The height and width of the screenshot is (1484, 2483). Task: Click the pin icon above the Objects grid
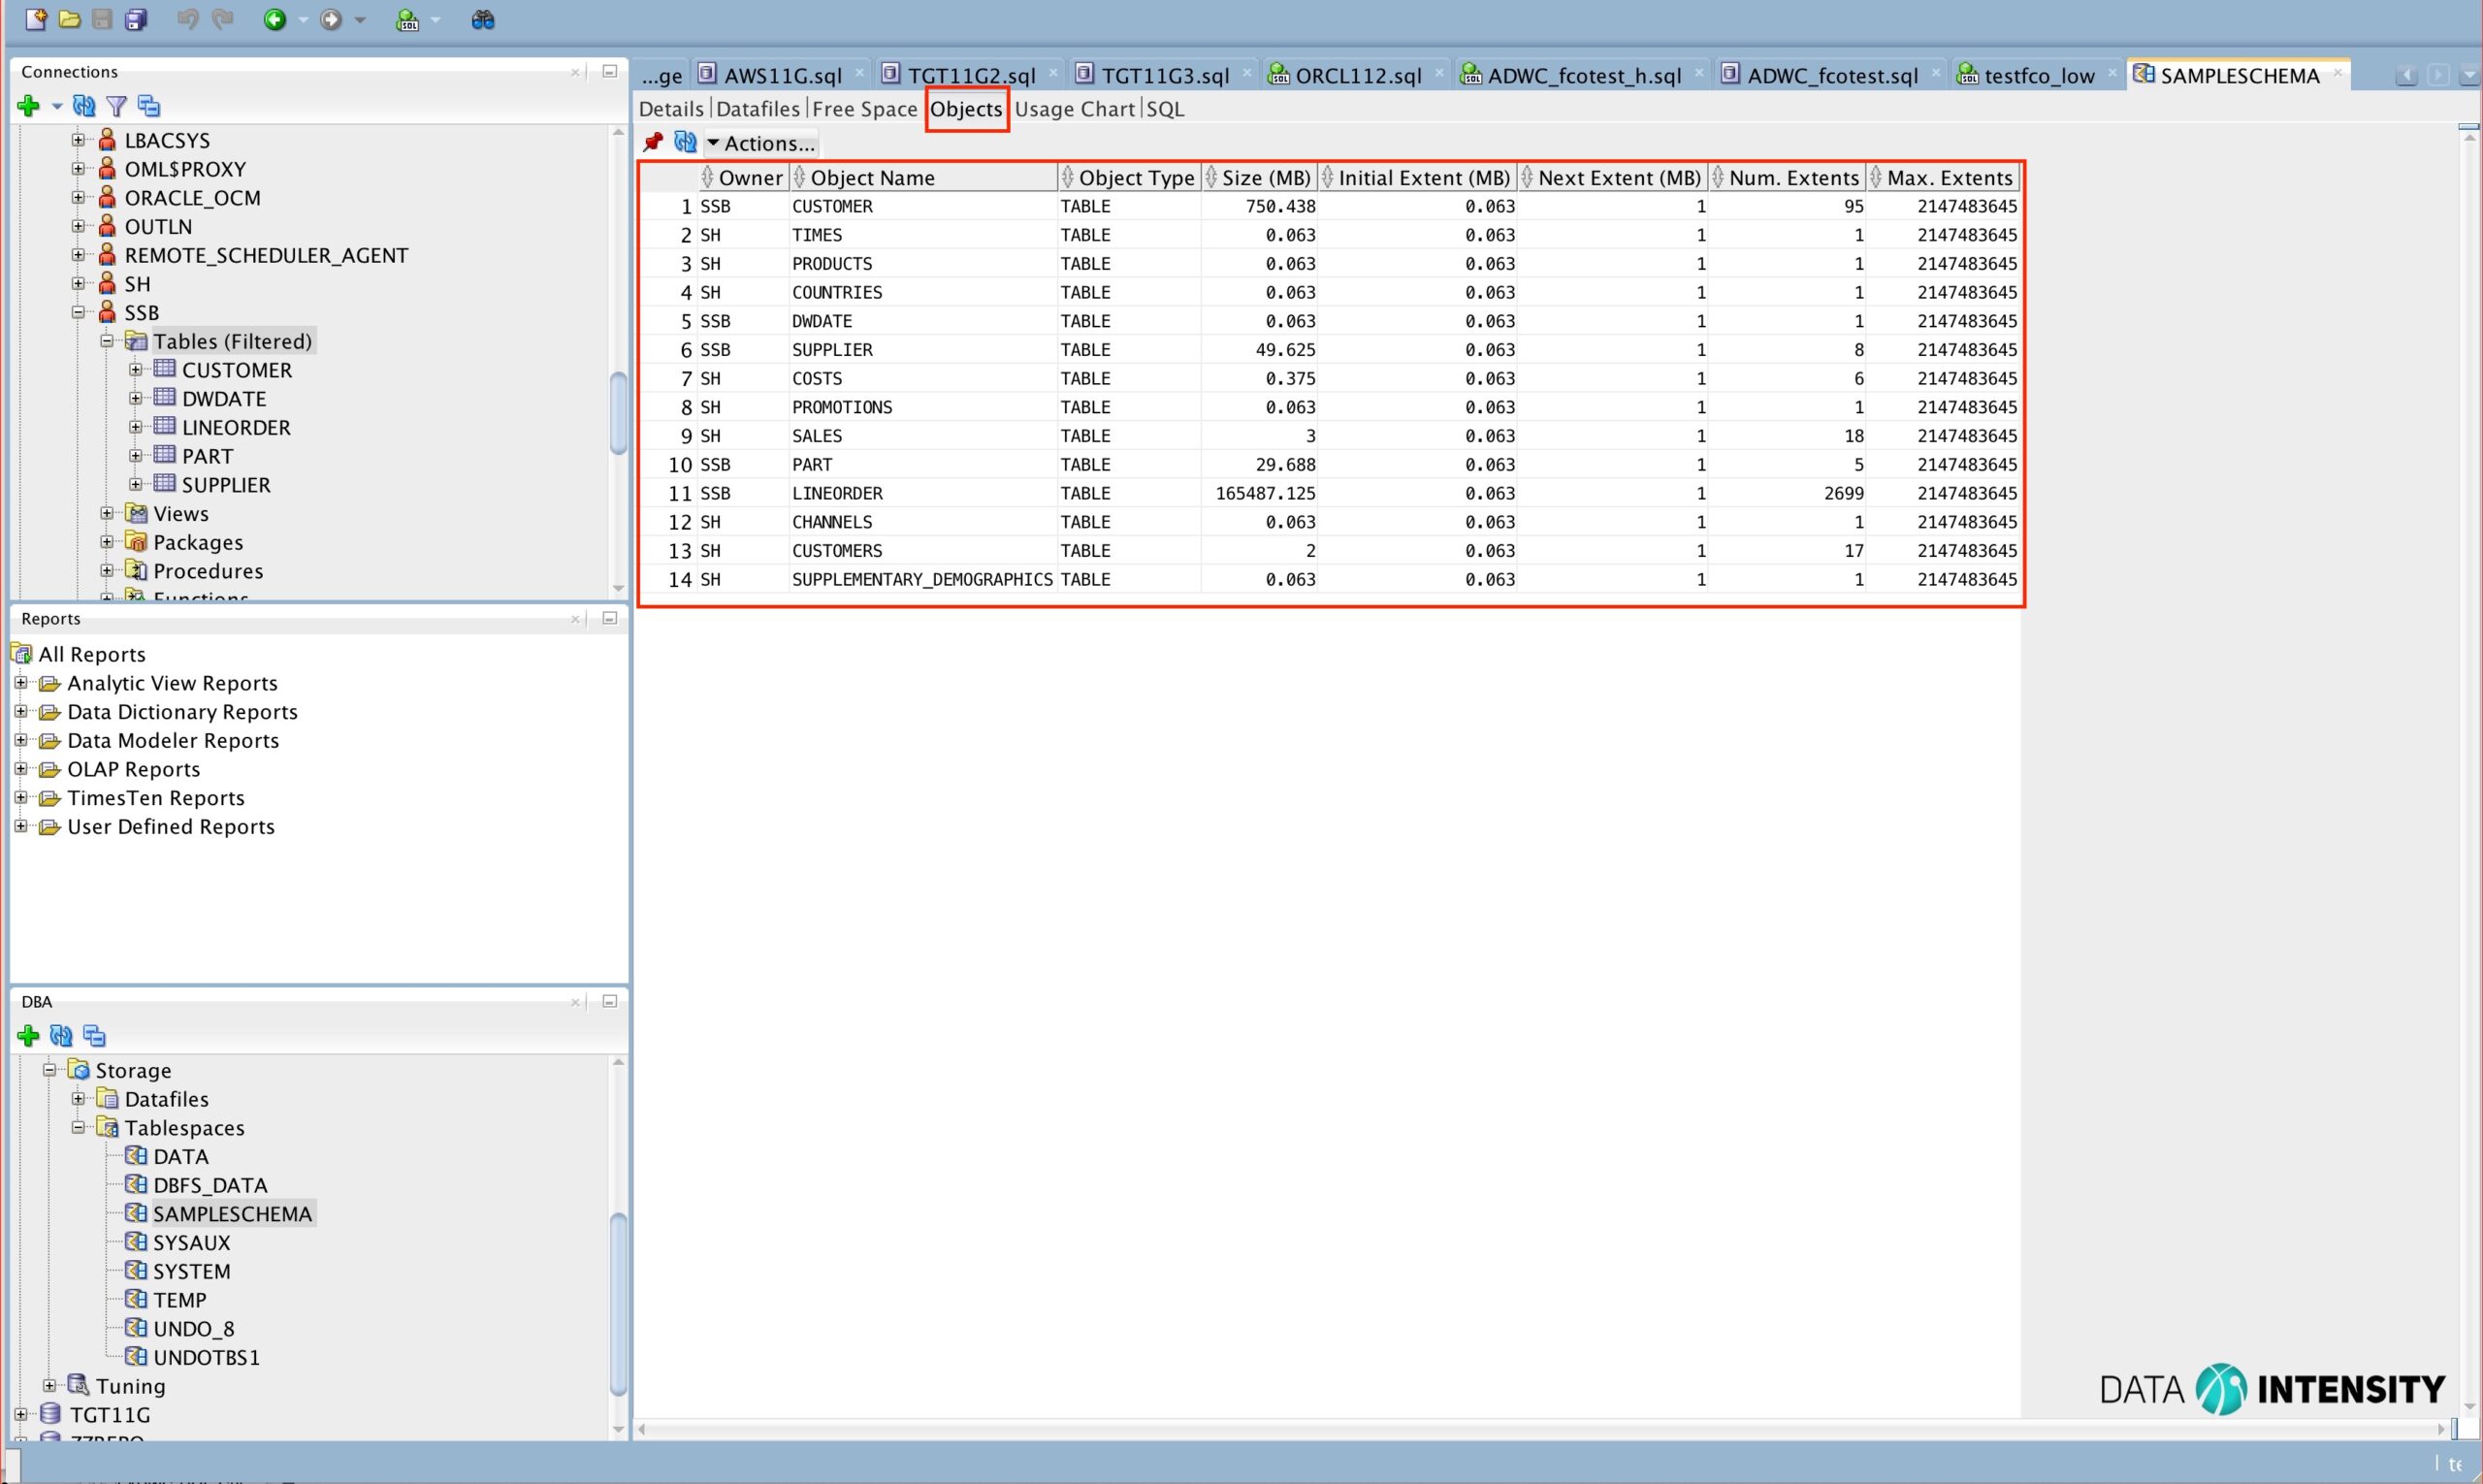653,142
